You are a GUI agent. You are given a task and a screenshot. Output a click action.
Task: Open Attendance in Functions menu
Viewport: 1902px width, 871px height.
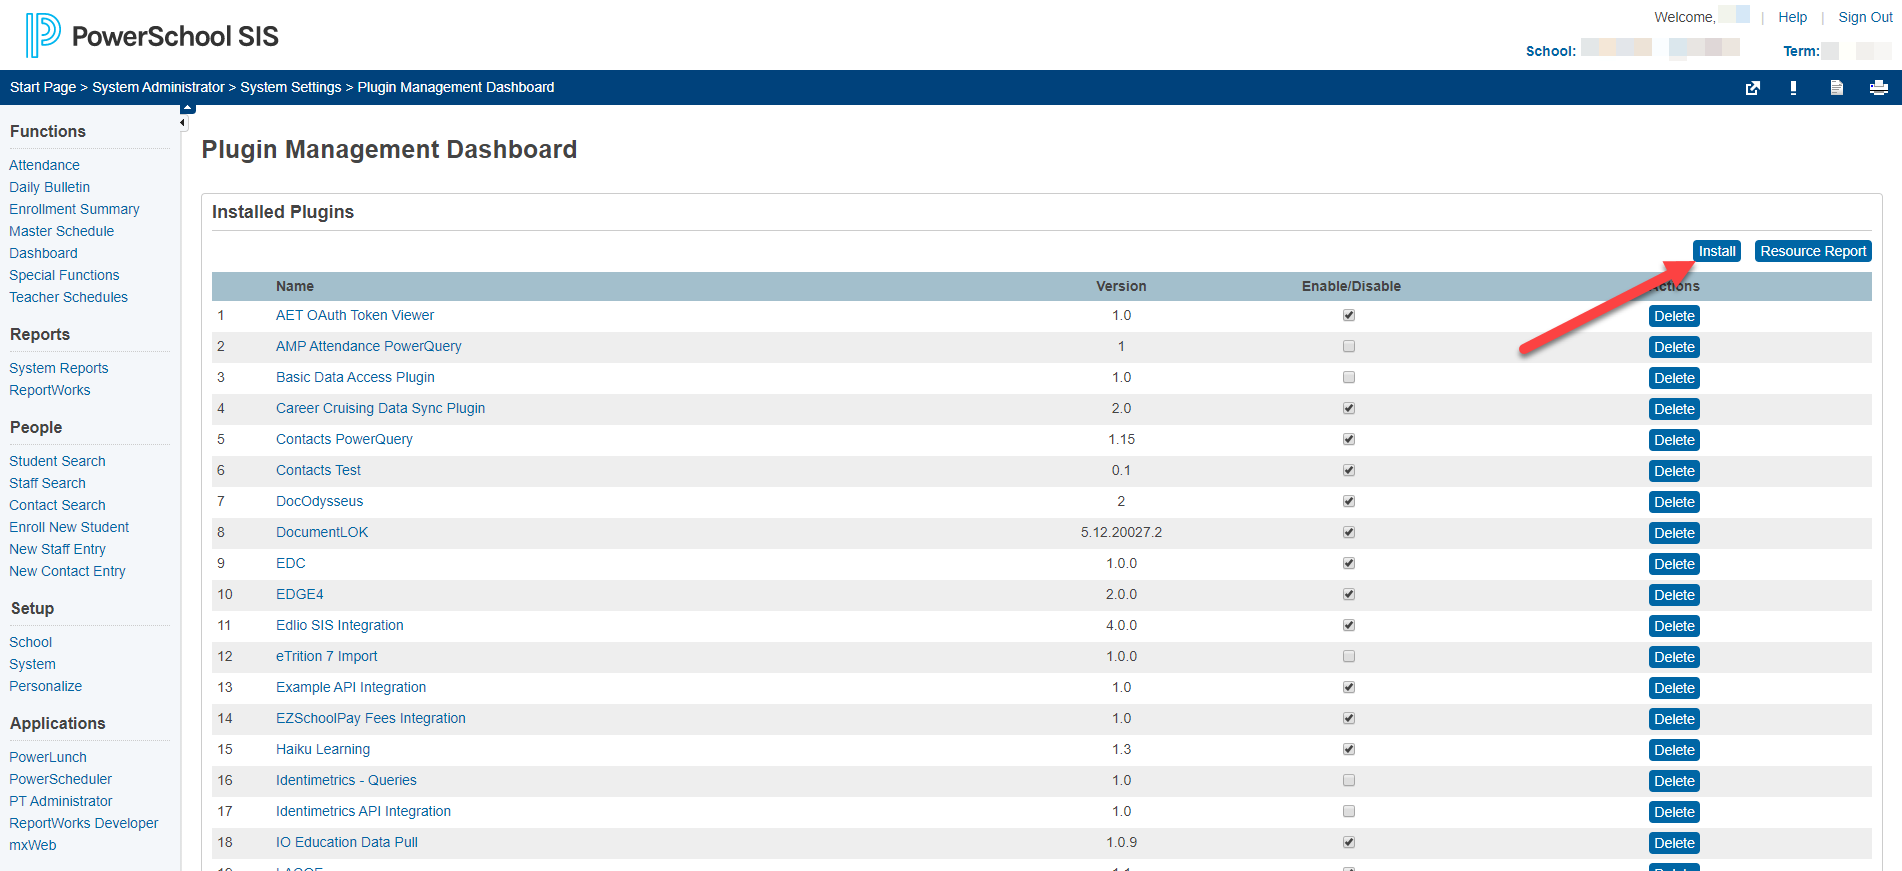coord(44,165)
